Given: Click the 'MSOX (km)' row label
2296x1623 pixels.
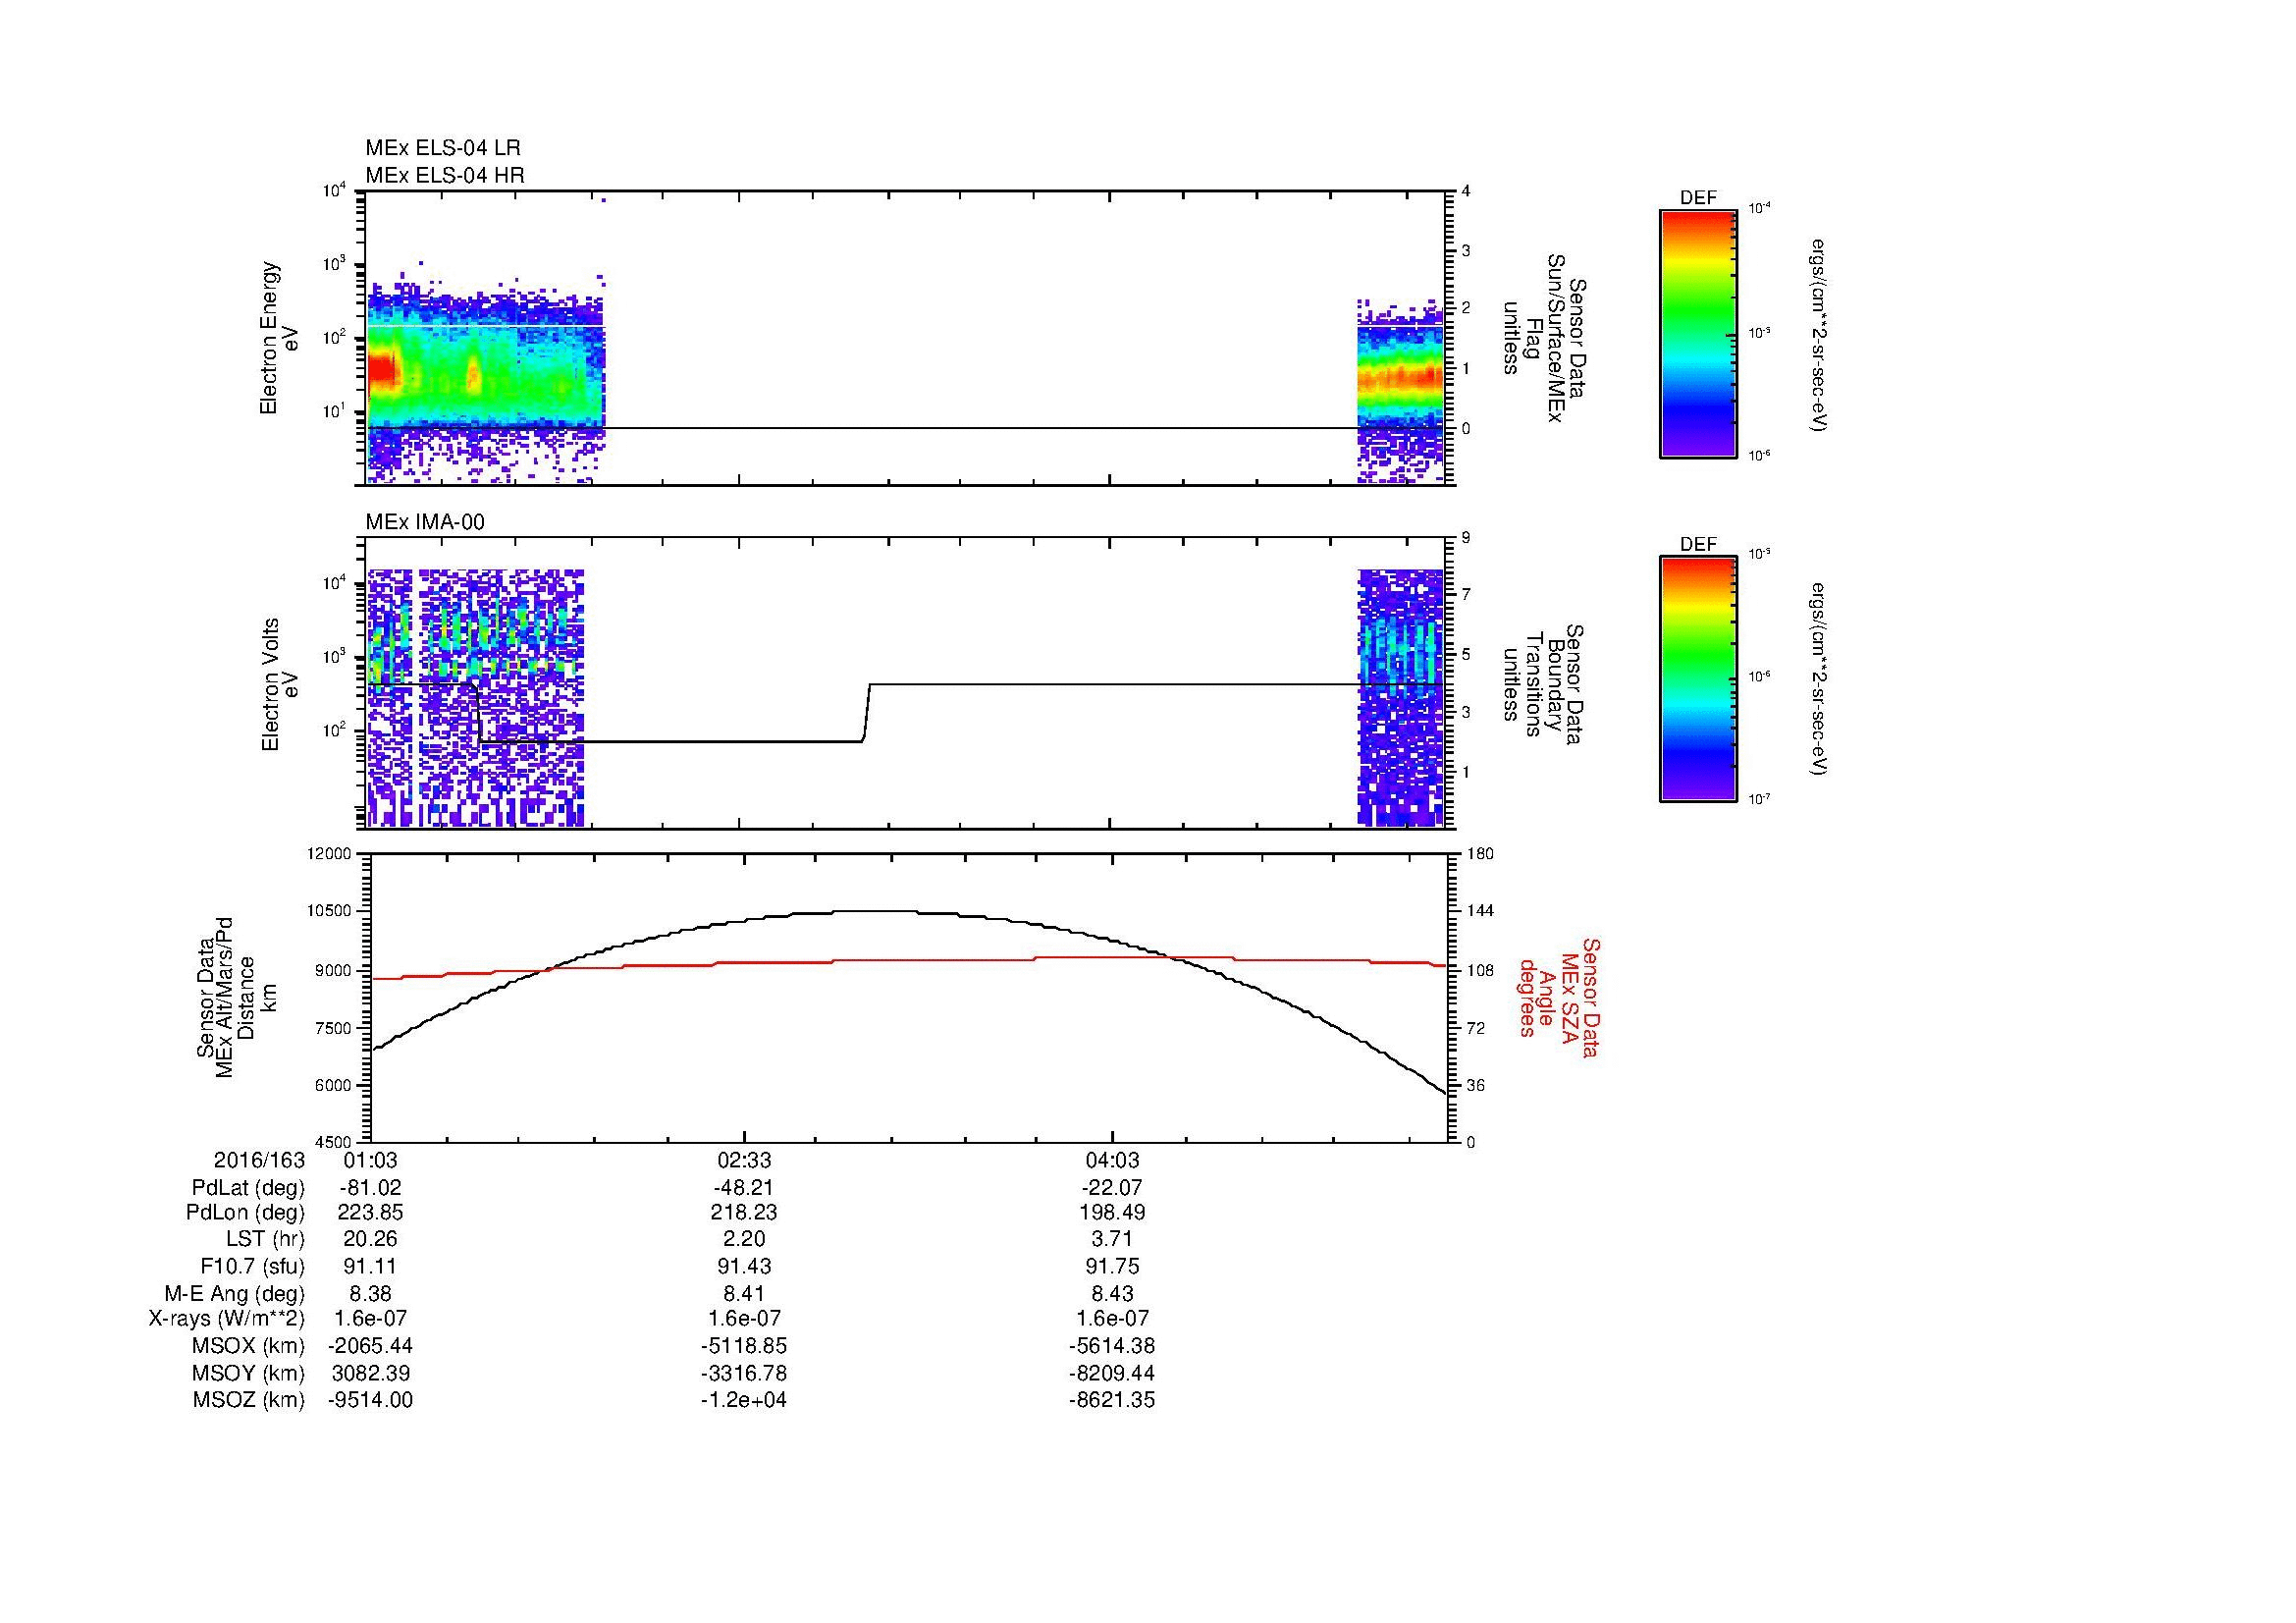Looking at the screenshot, I should tap(249, 1346).
